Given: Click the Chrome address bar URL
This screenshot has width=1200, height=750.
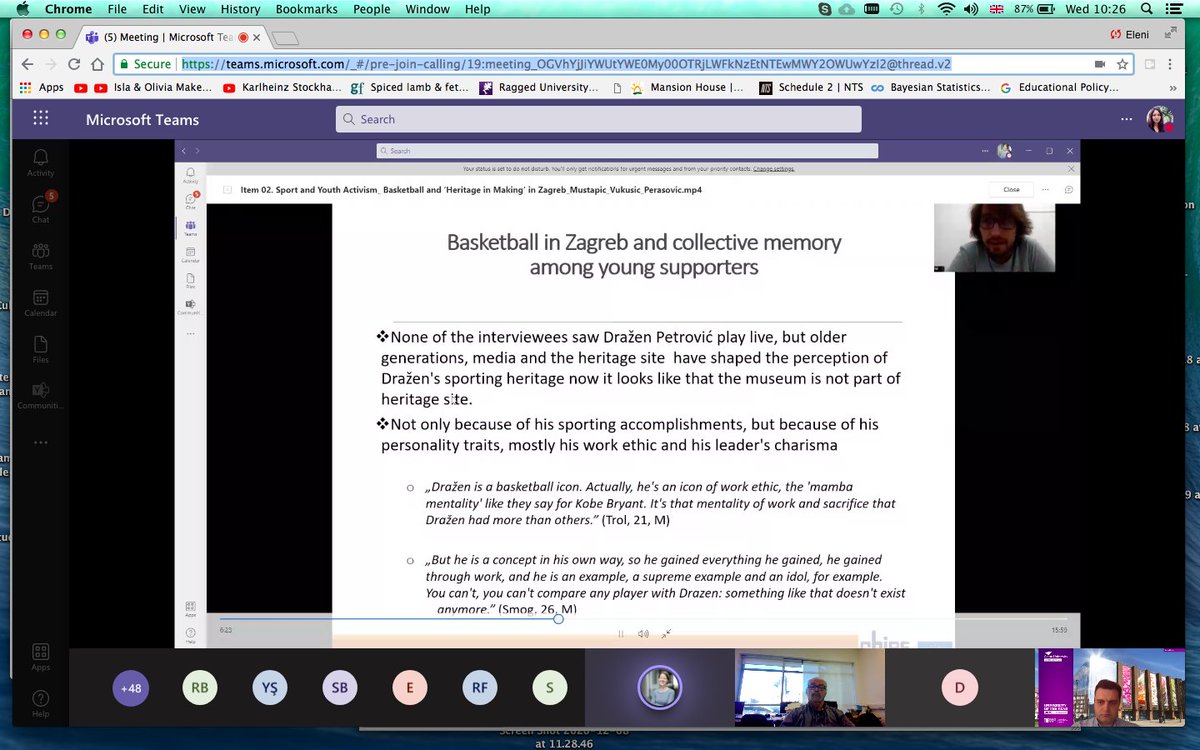Looking at the screenshot, I should pyautogui.click(x=566, y=64).
